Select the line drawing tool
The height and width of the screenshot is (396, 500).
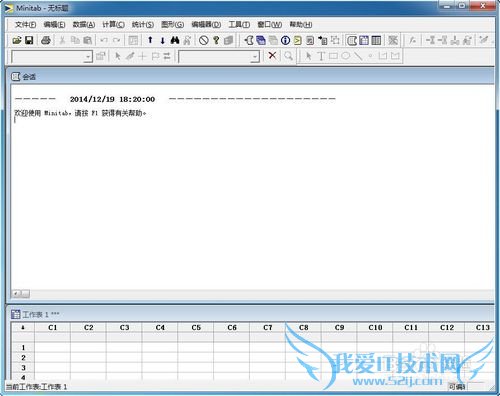[x=358, y=56]
